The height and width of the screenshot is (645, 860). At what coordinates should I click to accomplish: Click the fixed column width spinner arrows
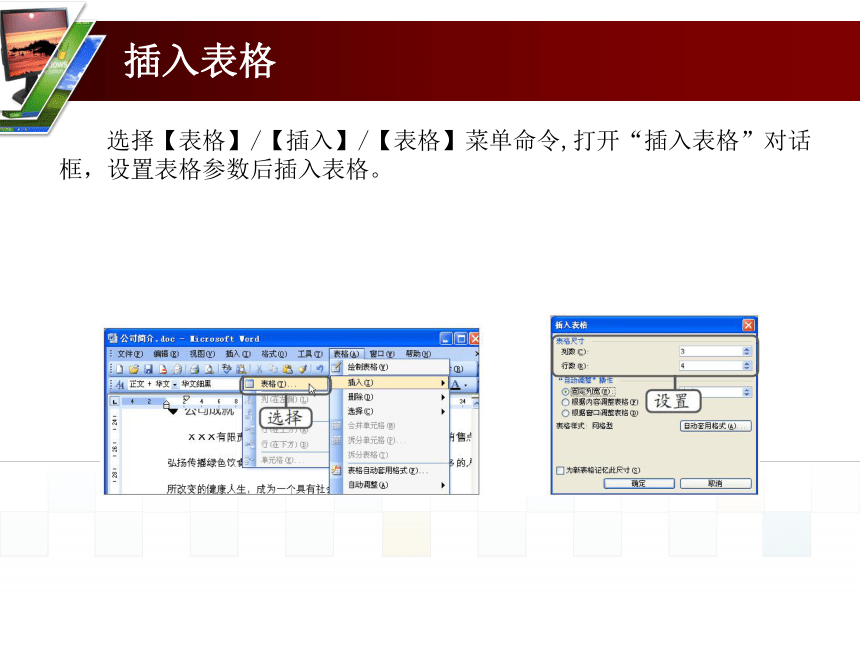[x=746, y=392]
